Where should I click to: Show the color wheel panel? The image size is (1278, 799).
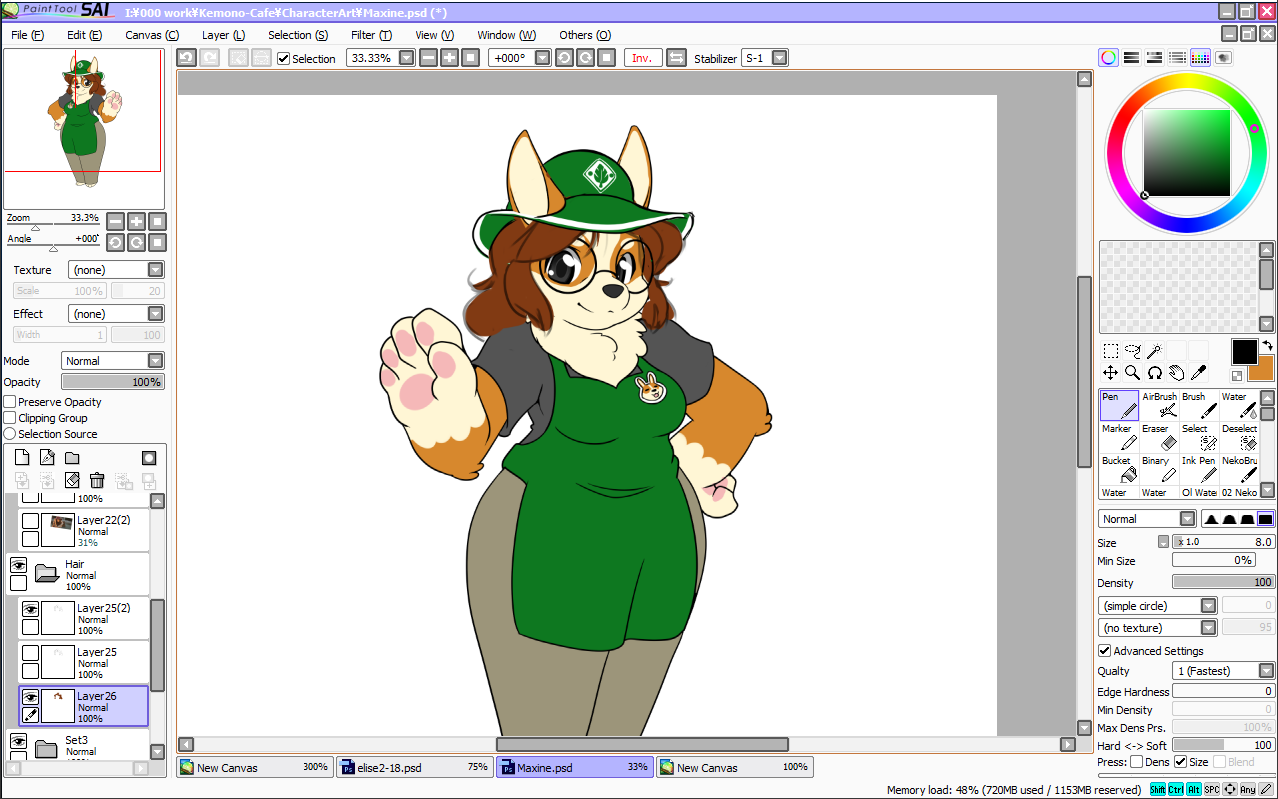point(1108,58)
